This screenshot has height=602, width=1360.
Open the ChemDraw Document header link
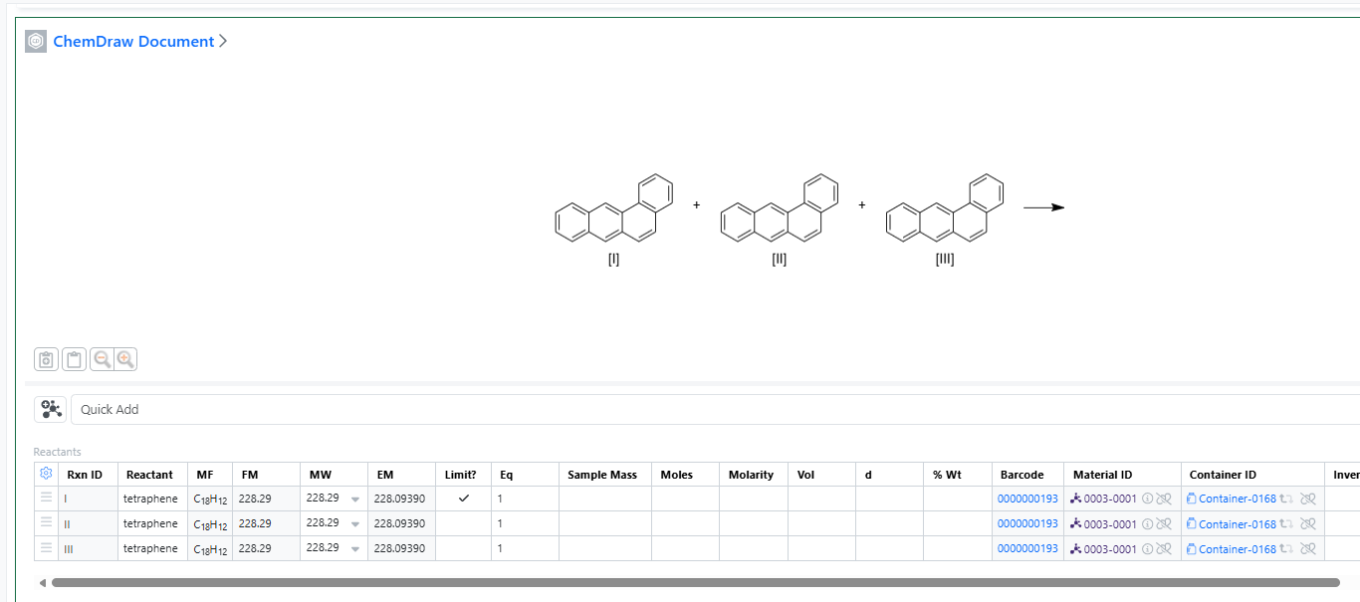click(133, 41)
